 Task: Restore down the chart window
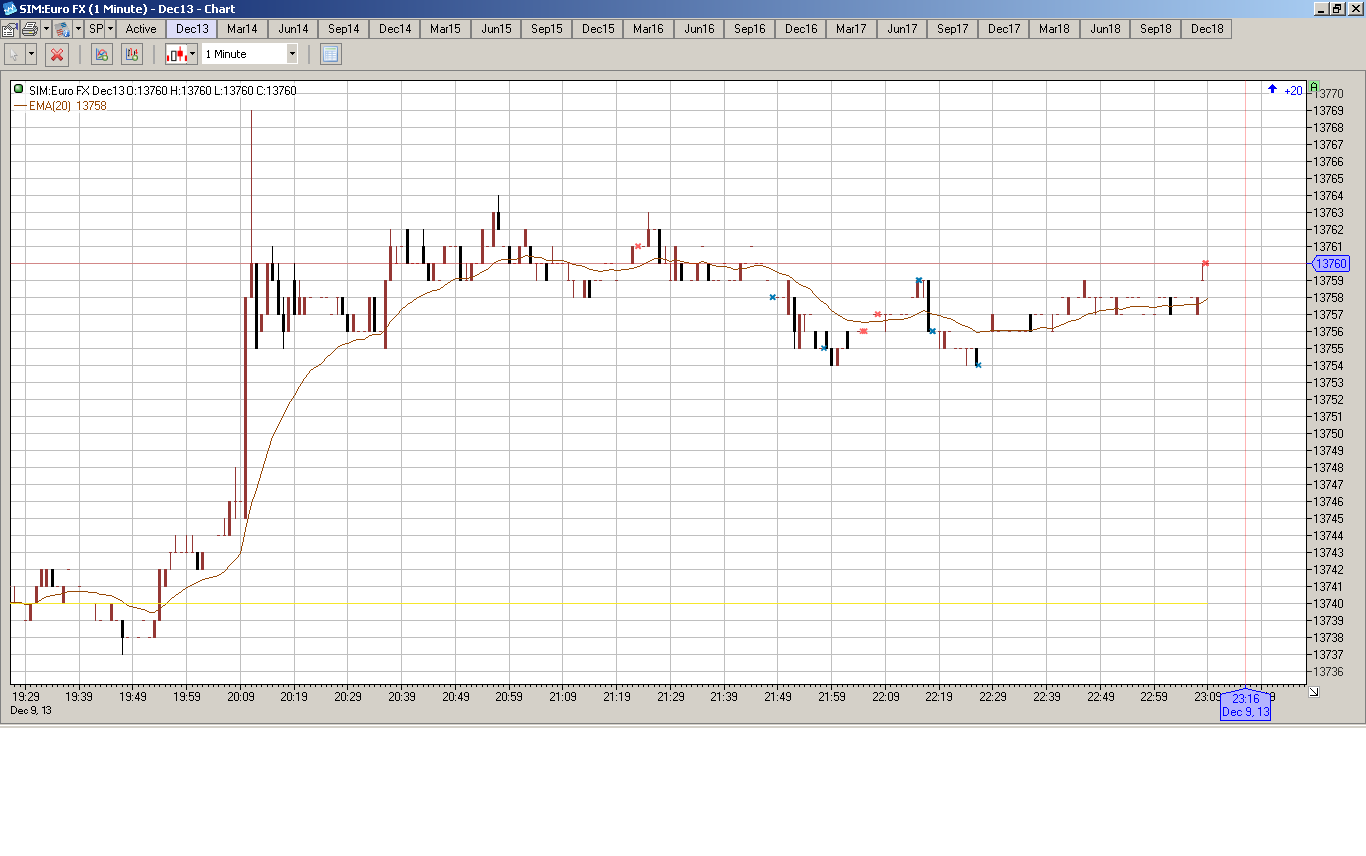1337,9
